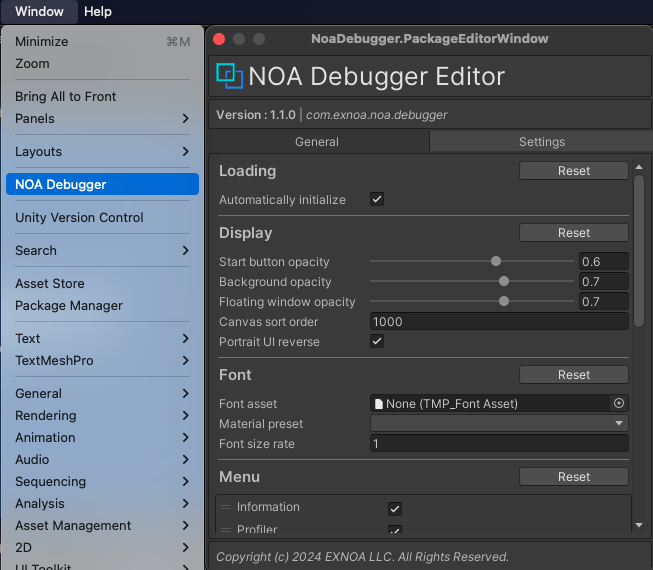
Task: Open the Font asset object picker
Action: (x=619, y=403)
